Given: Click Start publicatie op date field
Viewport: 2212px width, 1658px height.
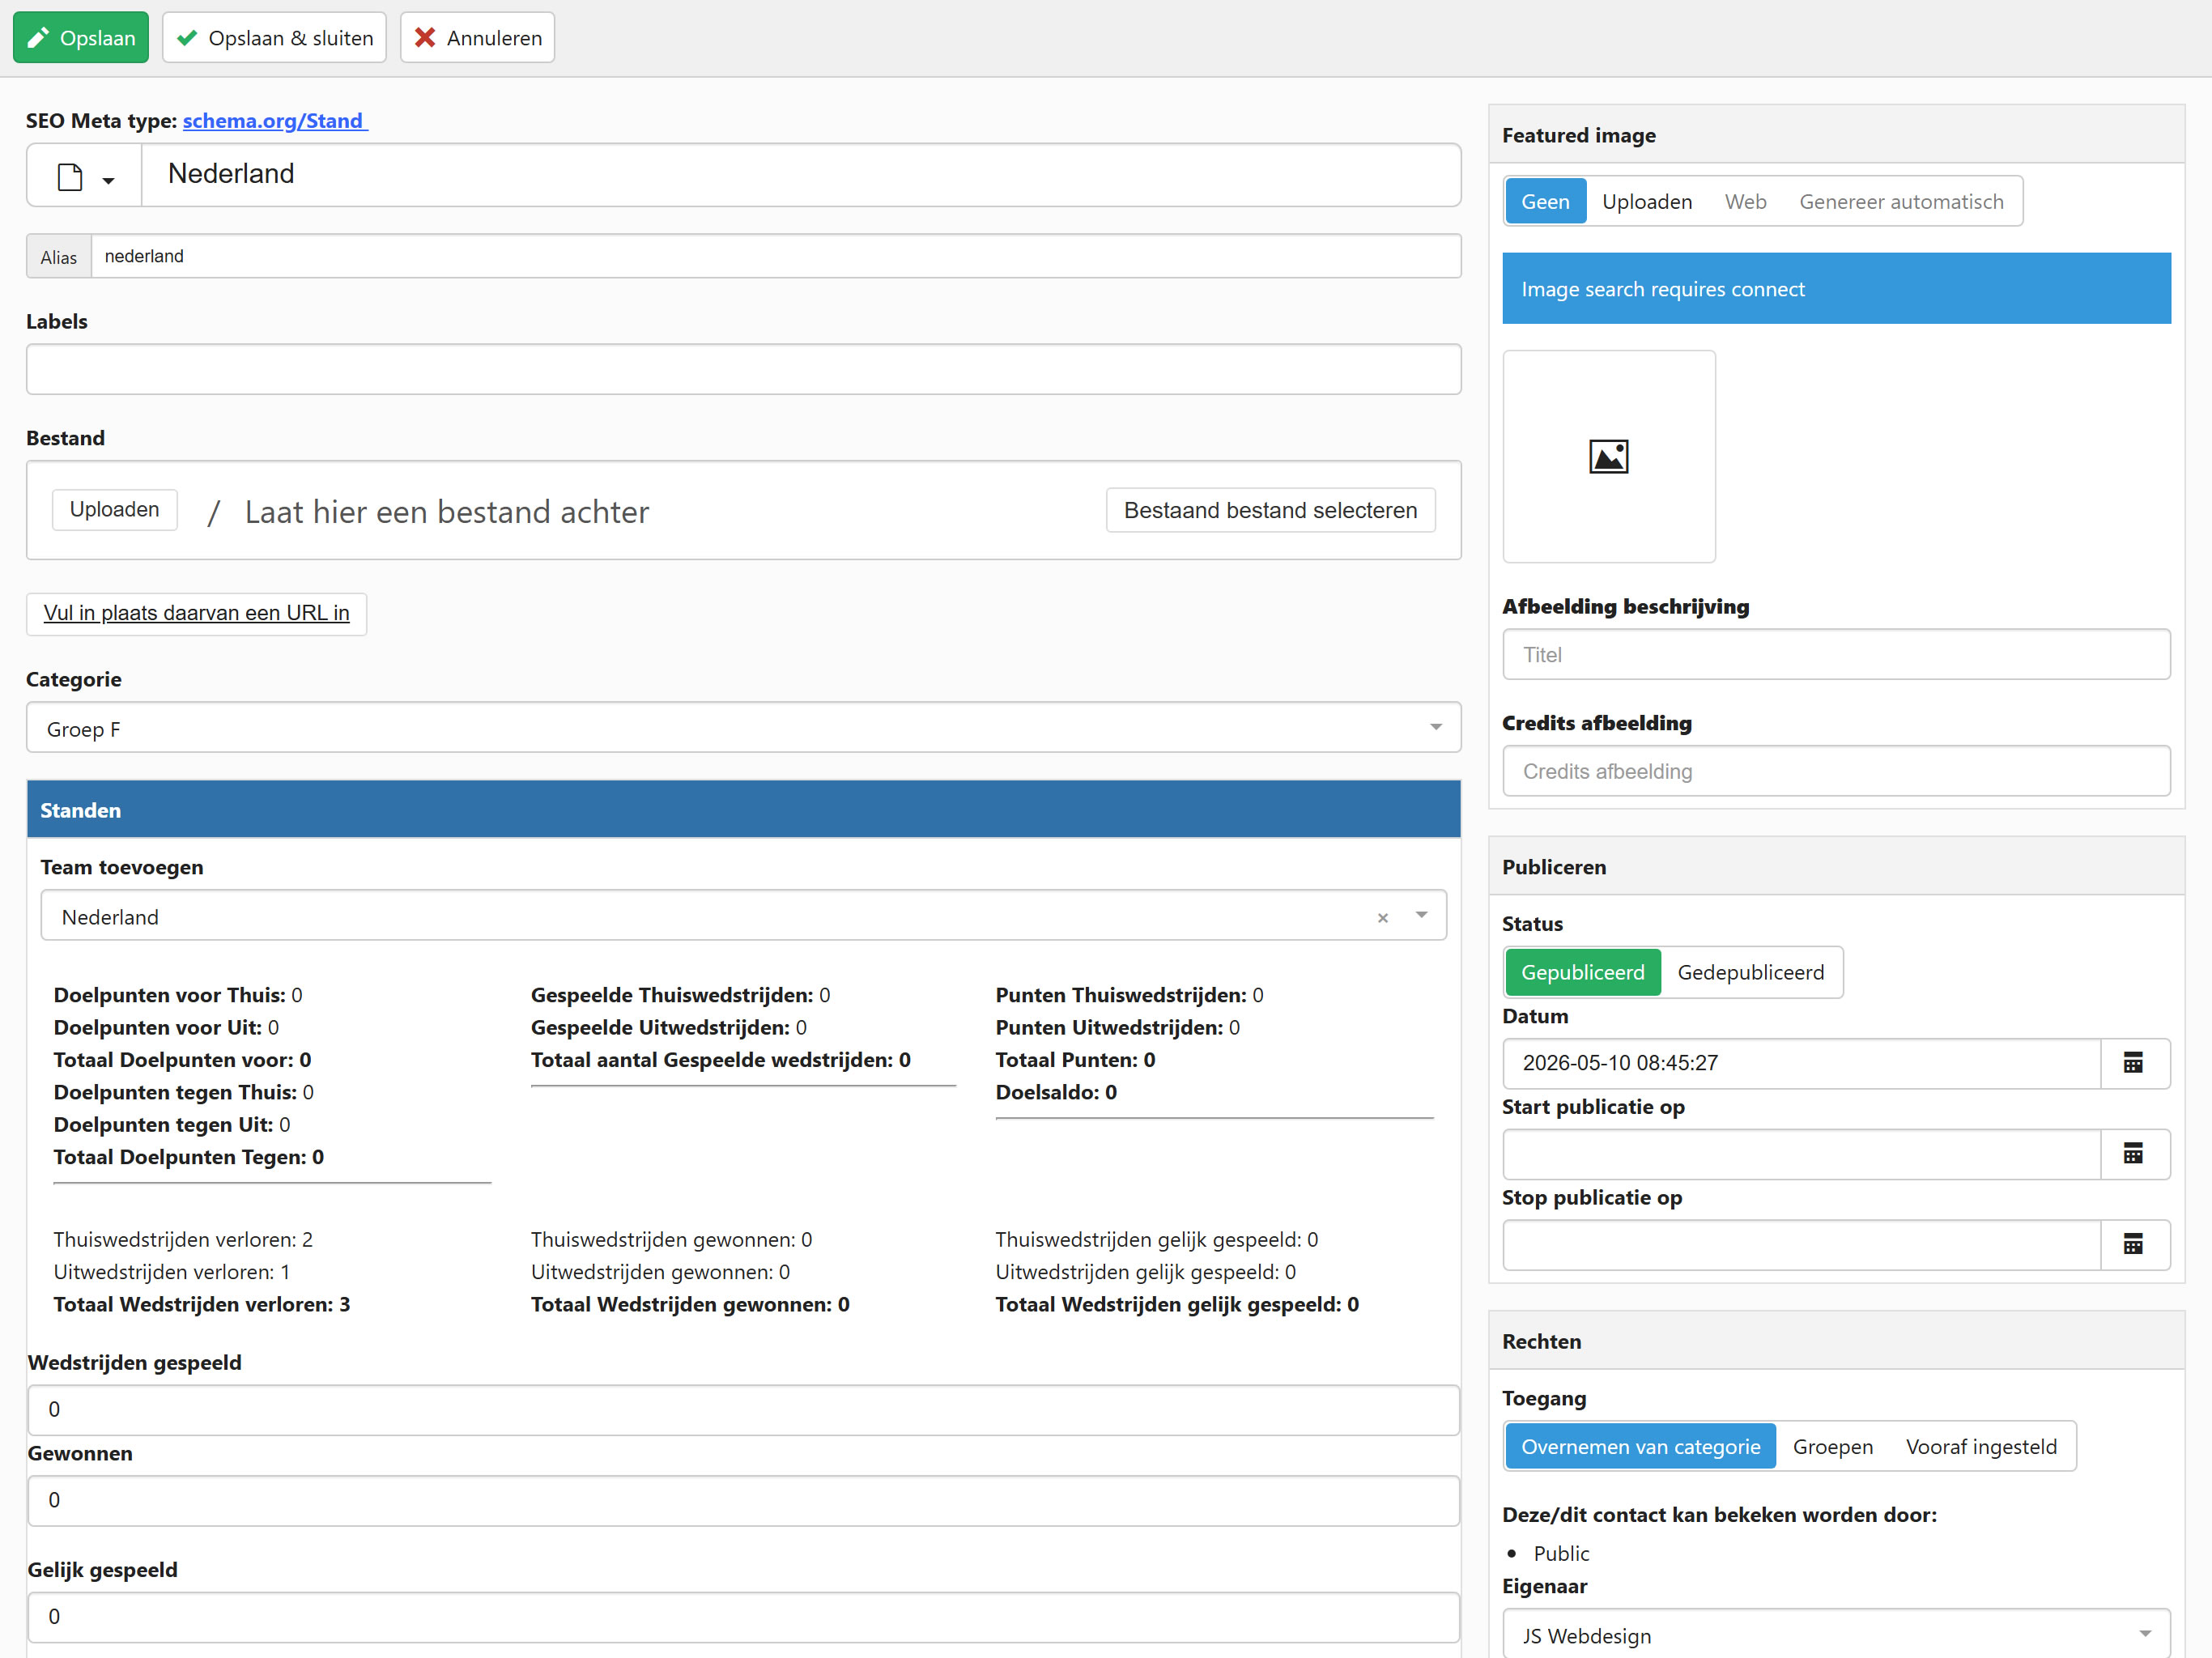Looking at the screenshot, I should (1801, 1154).
